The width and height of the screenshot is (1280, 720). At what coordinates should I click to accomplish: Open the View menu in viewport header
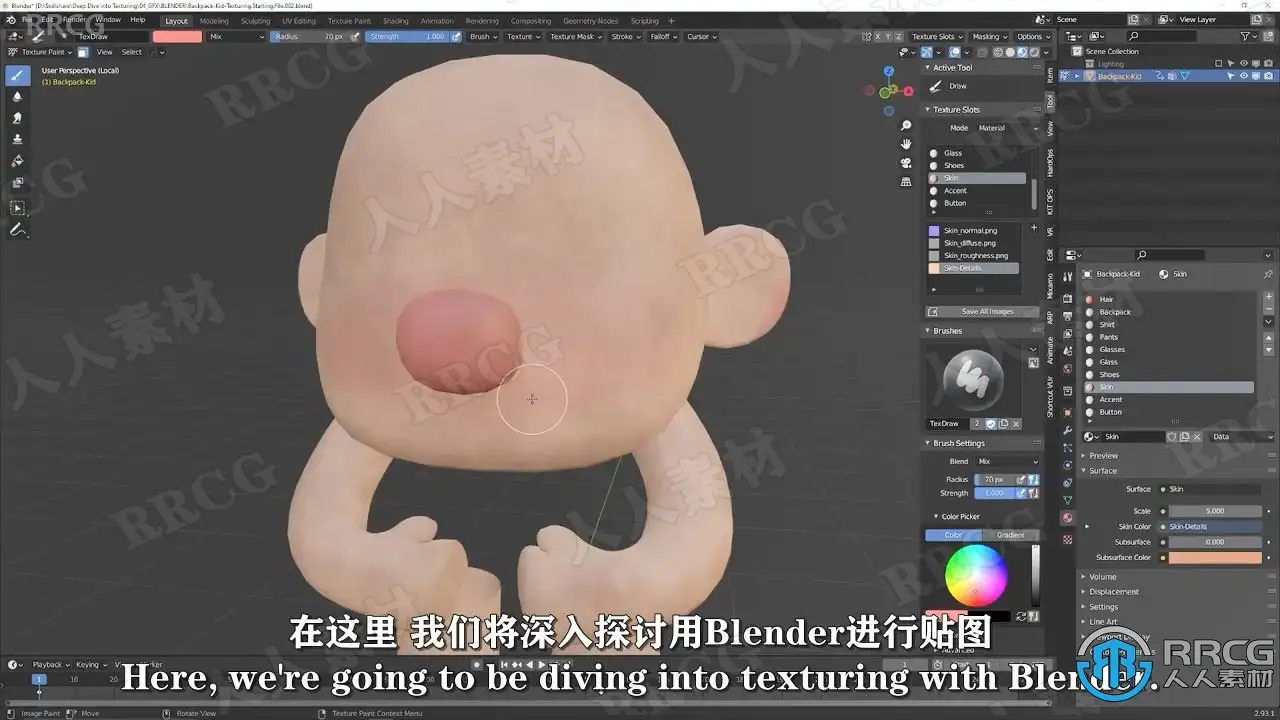pos(104,52)
